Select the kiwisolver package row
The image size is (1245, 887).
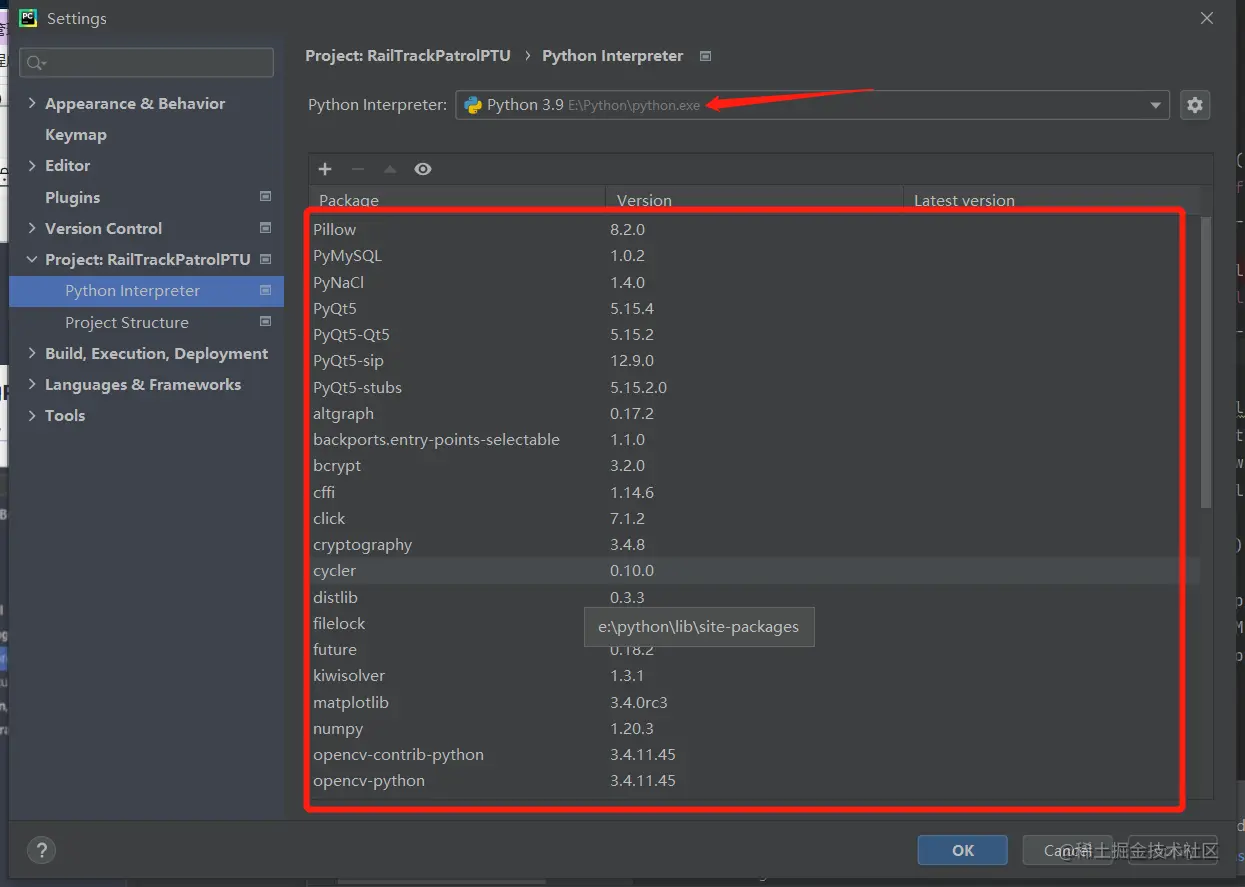(754, 675)
